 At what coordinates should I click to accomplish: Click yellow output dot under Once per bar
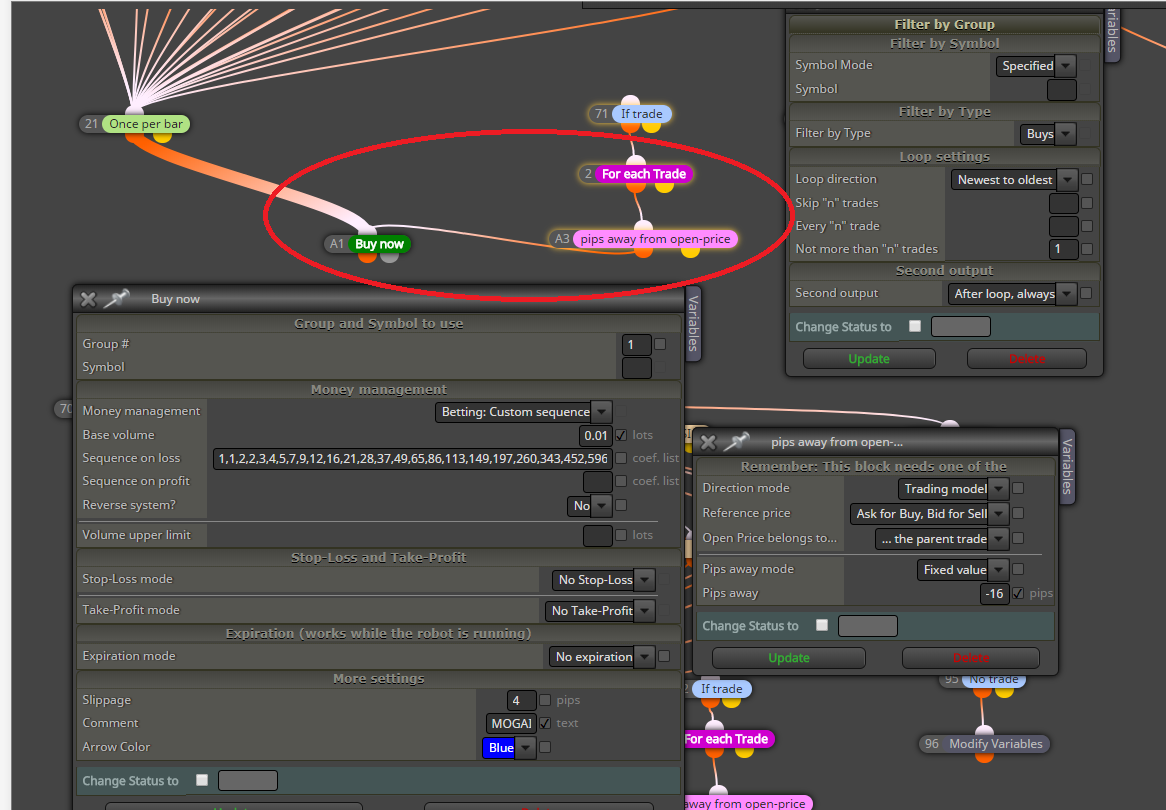pos(162,136)
